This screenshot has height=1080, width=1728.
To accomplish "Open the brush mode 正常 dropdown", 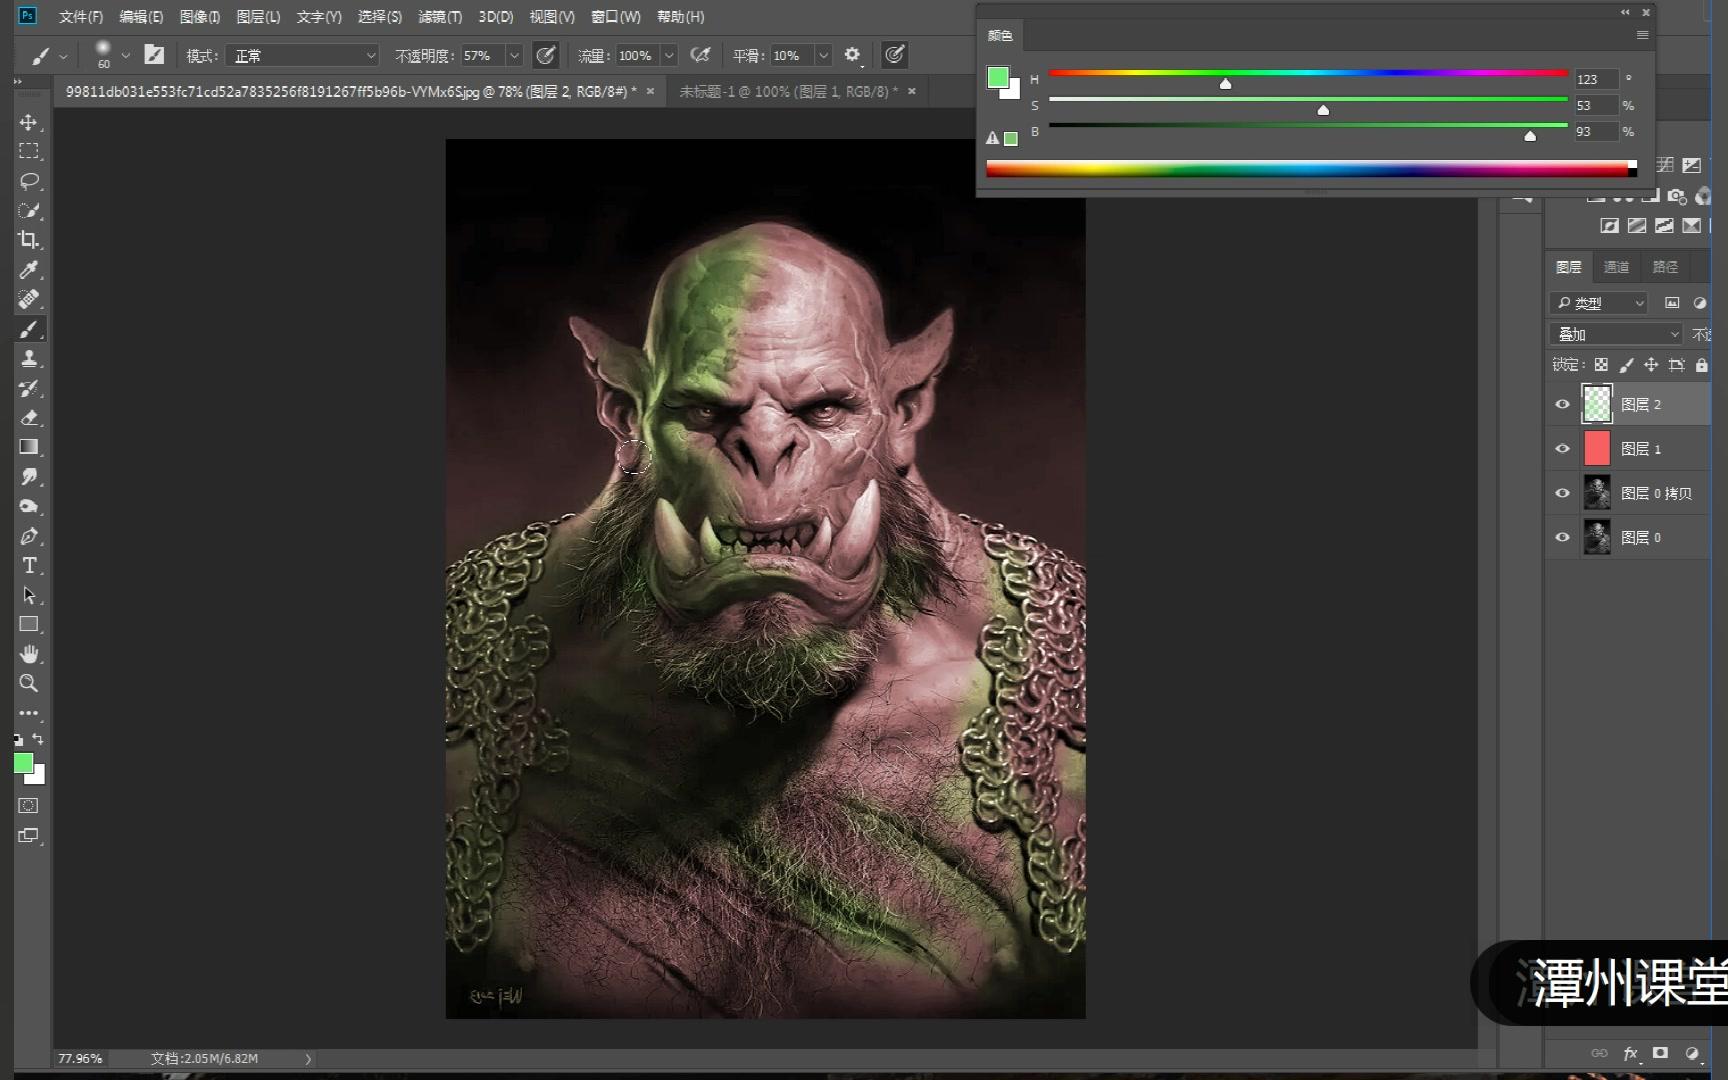I will point(302,56).
